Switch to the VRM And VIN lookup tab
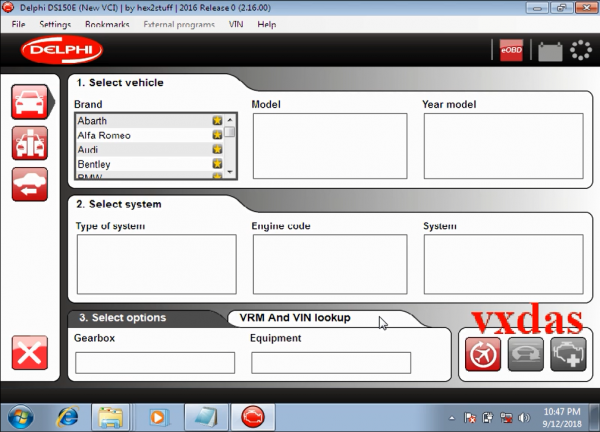The height and width of the screenshot is (432, 600). (x=295, y=318)
